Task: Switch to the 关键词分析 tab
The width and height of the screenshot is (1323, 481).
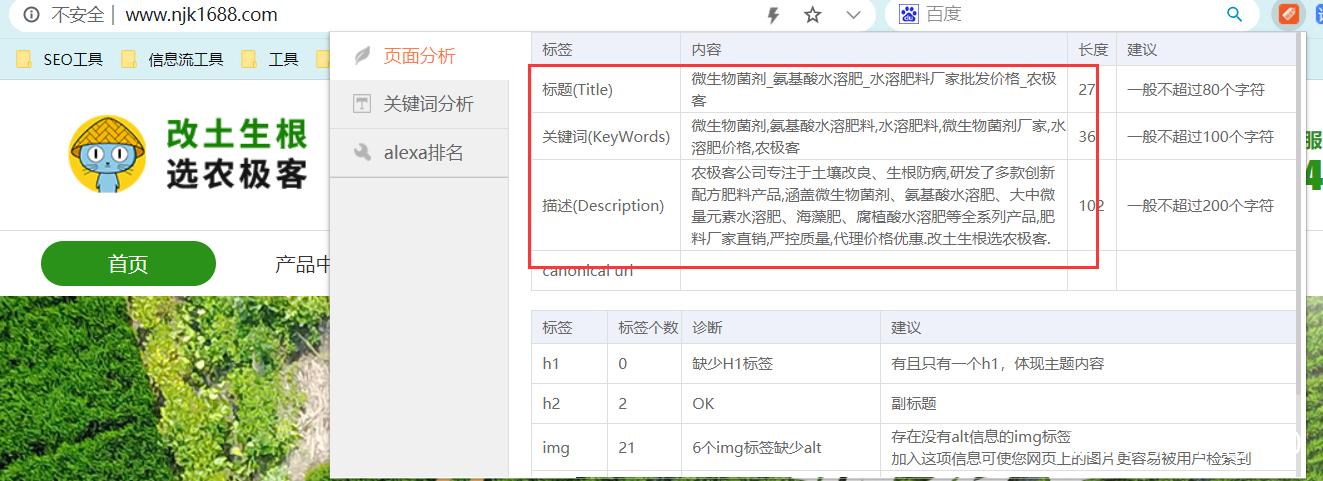Action: coord(419,104)
